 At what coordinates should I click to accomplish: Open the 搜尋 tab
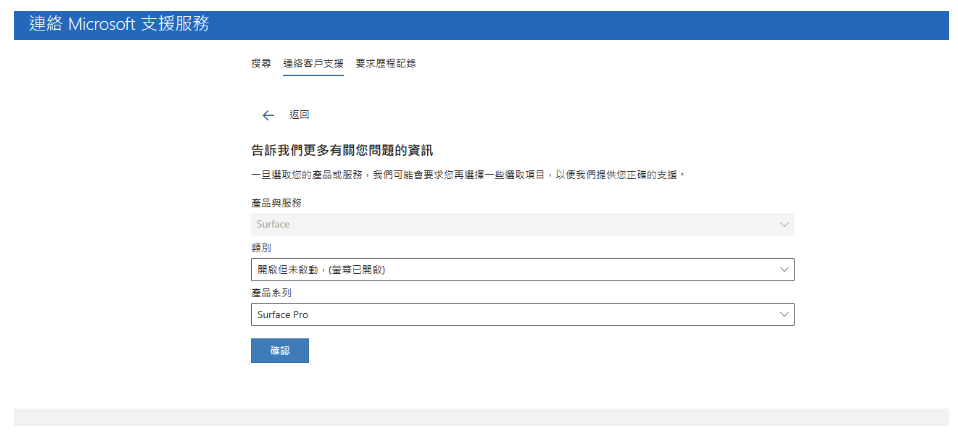[261, 64]
